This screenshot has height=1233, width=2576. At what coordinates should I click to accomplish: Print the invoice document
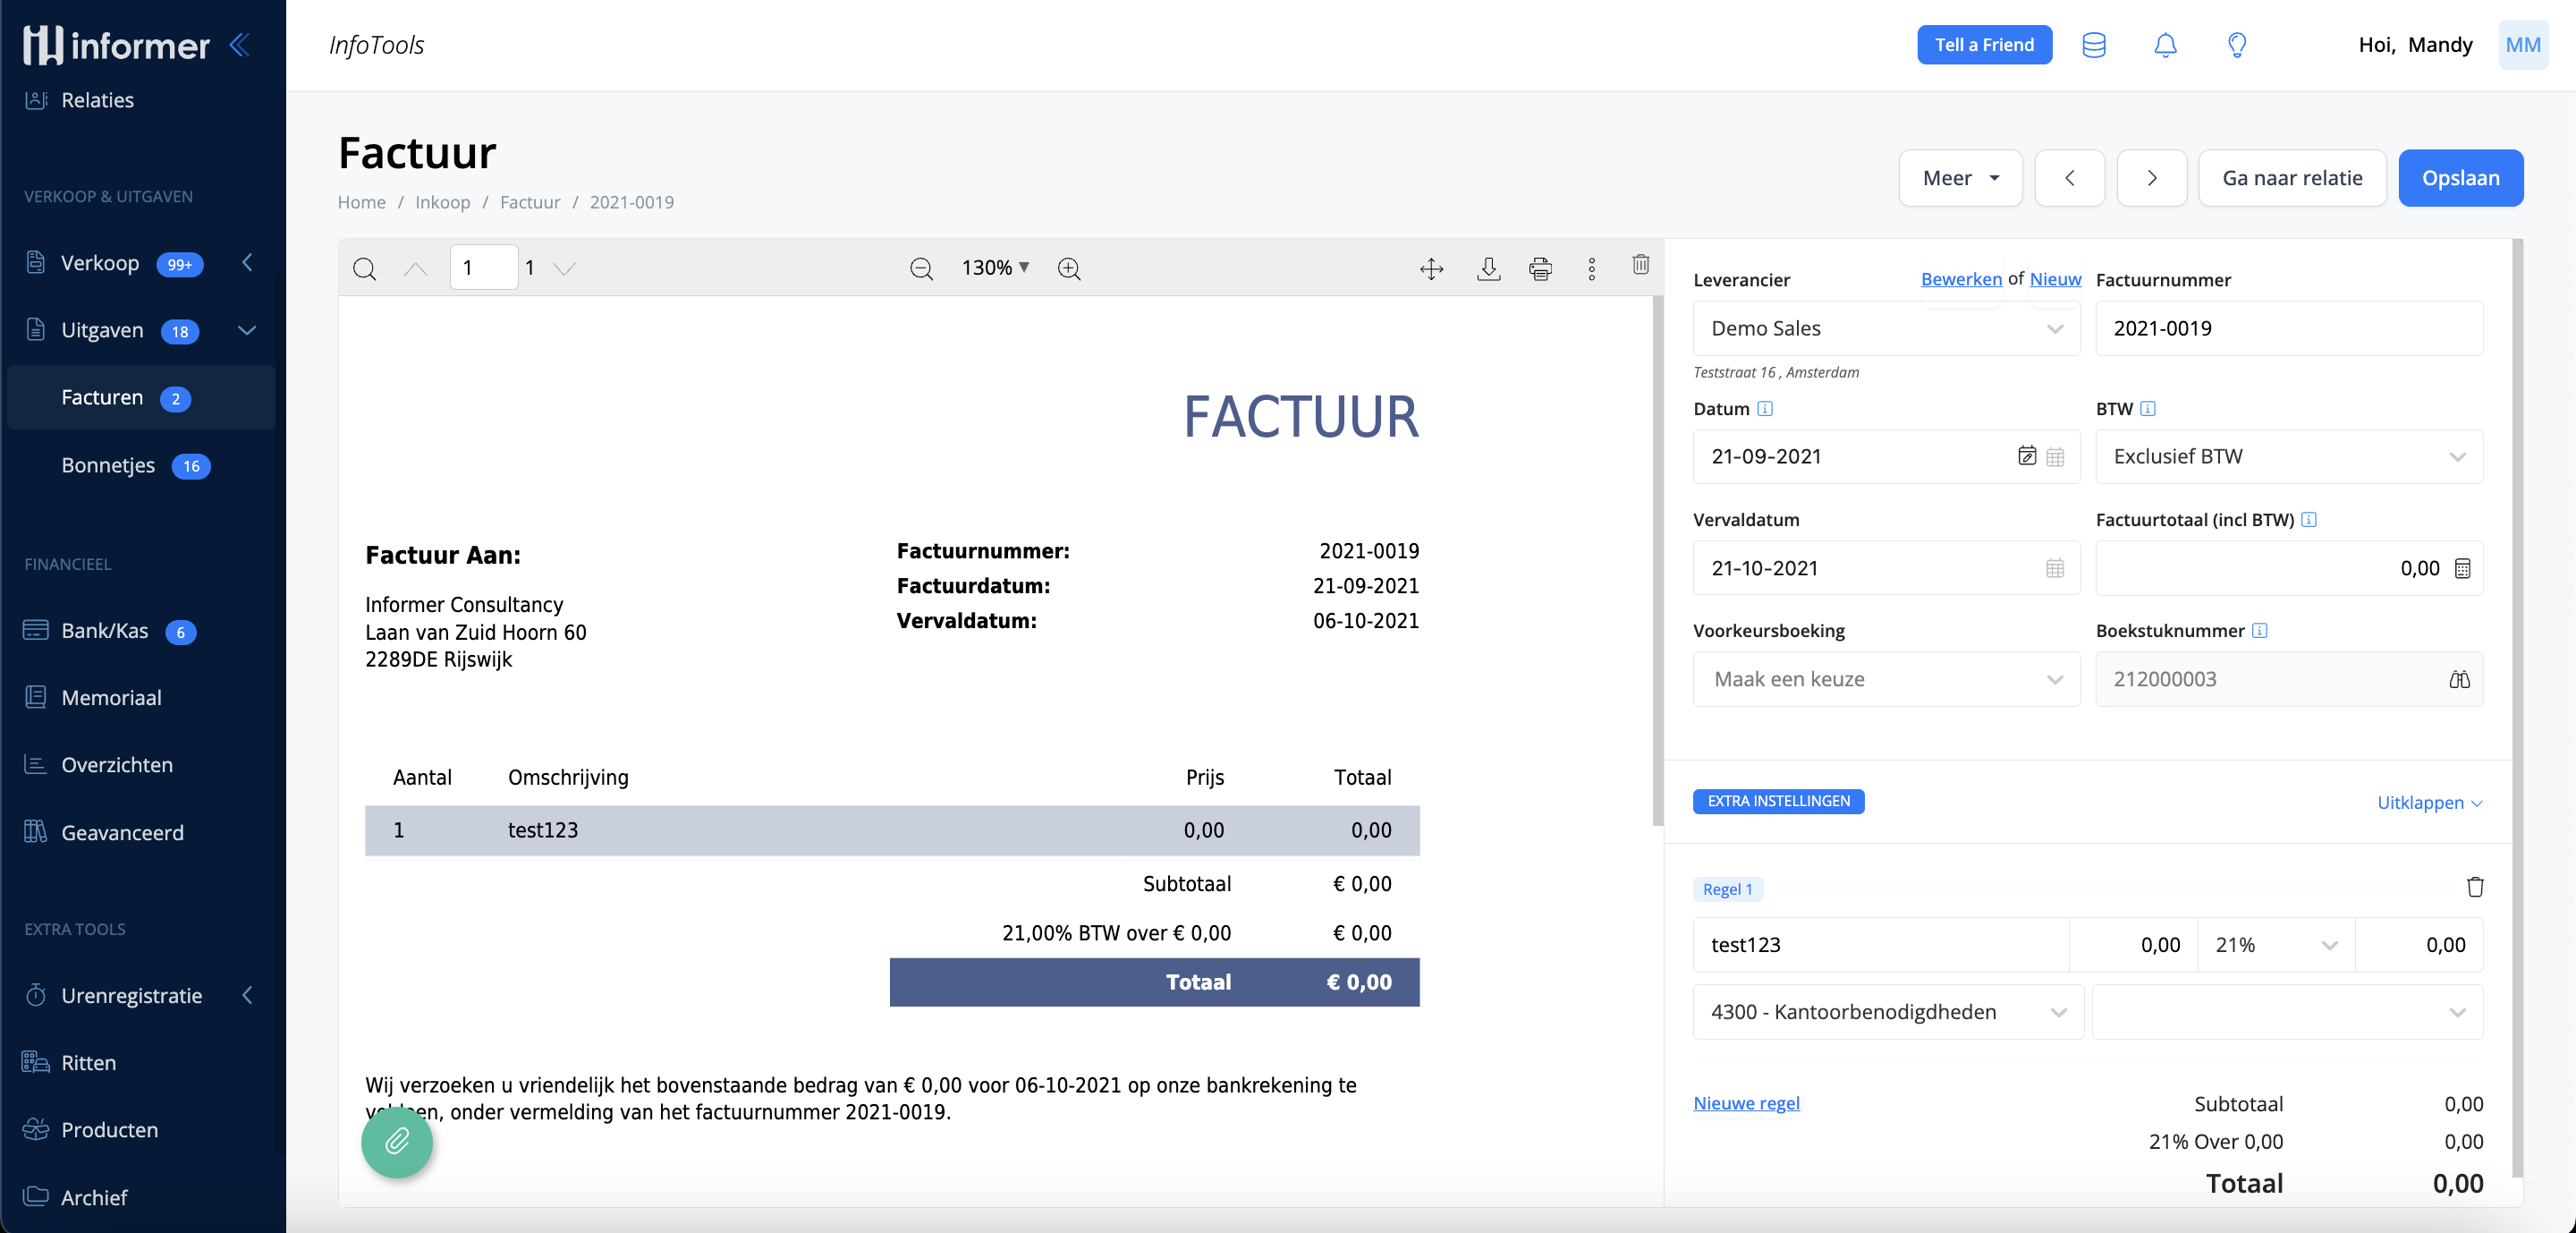point(1540,268)
